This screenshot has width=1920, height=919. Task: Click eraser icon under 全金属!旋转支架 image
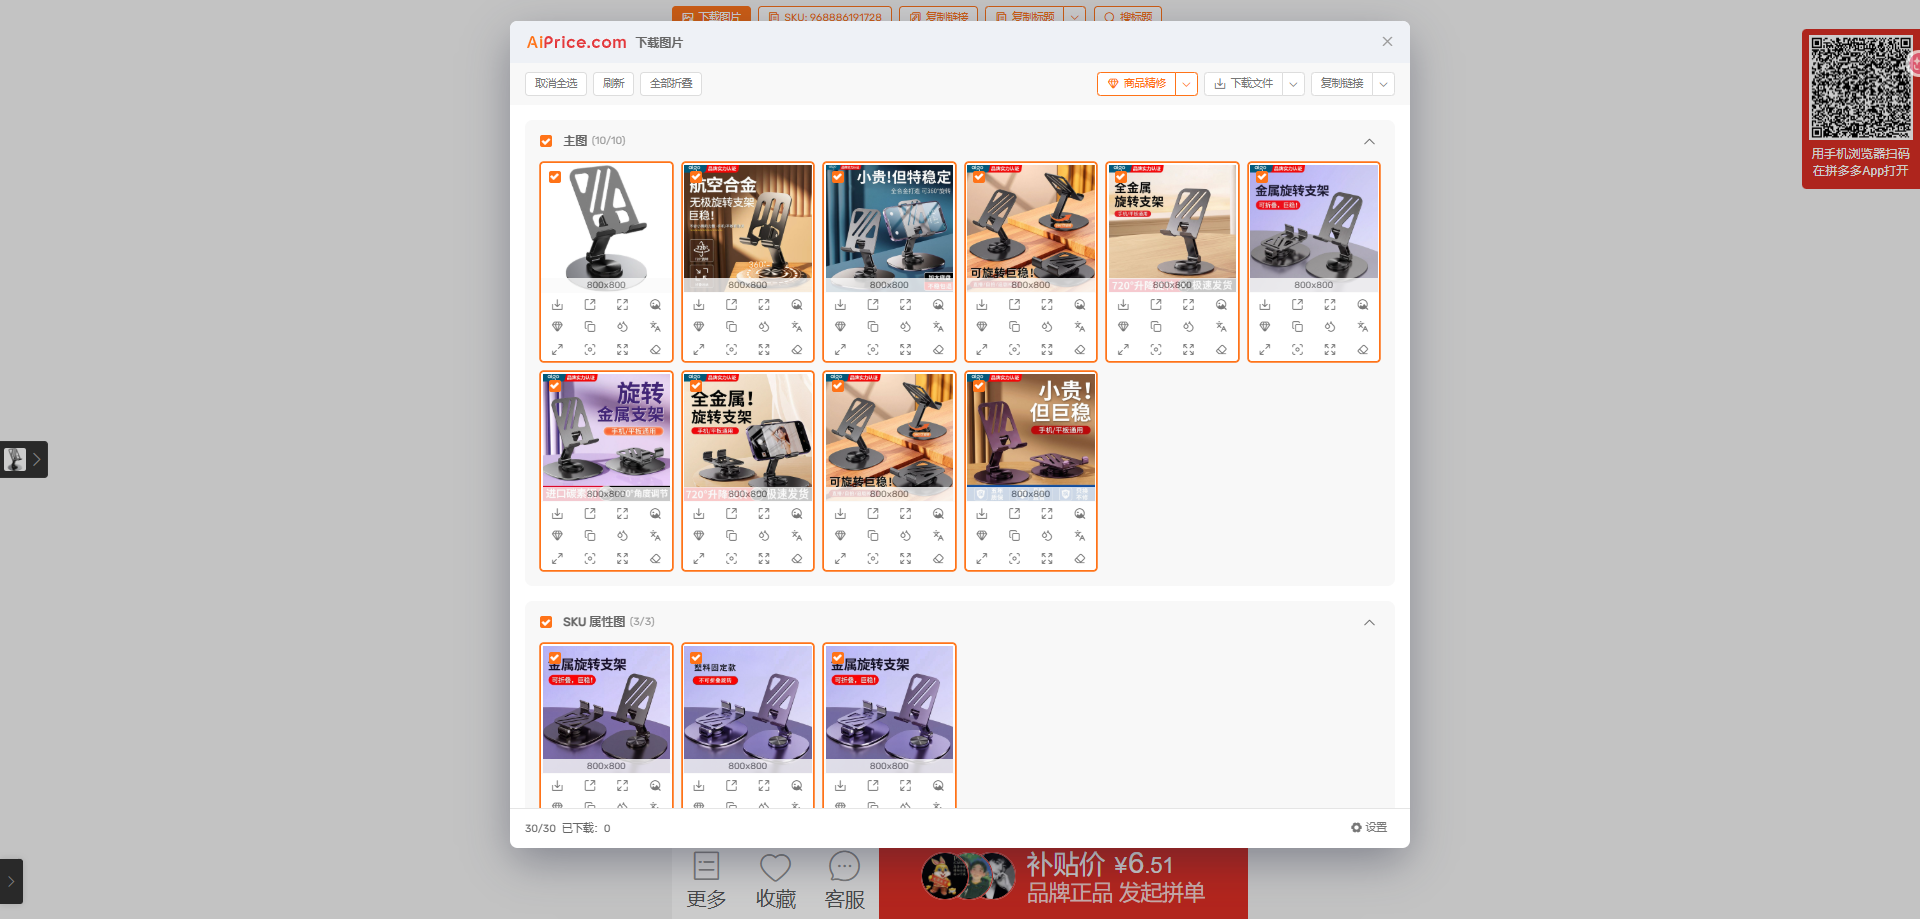point(797,559)
